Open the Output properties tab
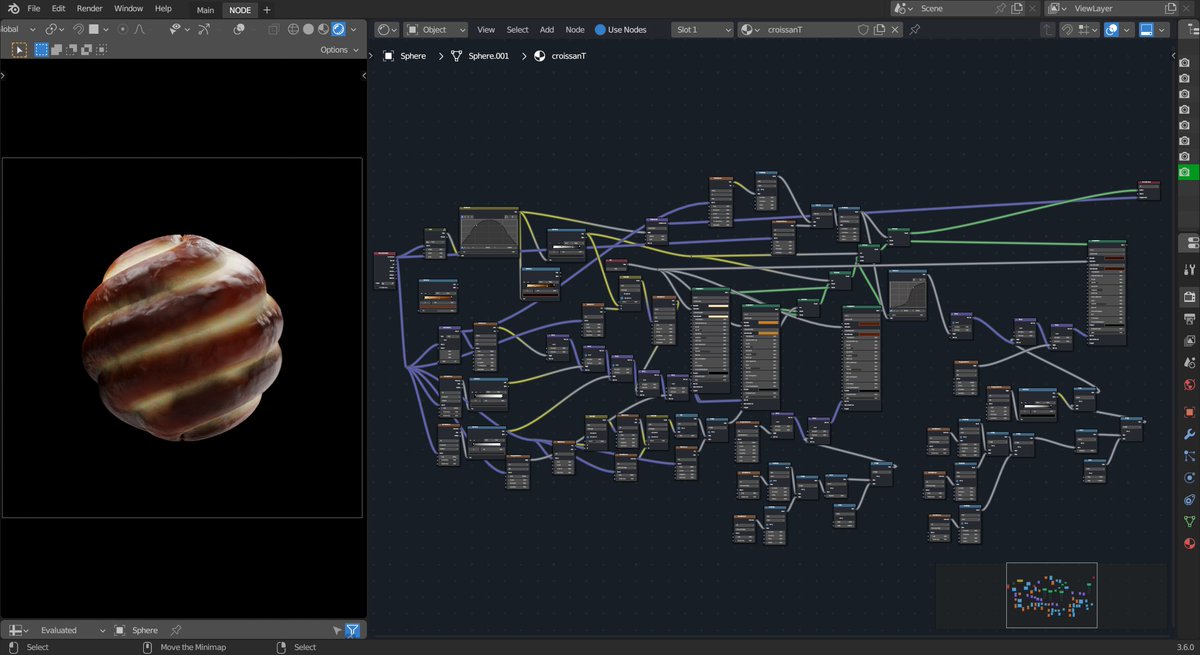 tap(1189, 319)
